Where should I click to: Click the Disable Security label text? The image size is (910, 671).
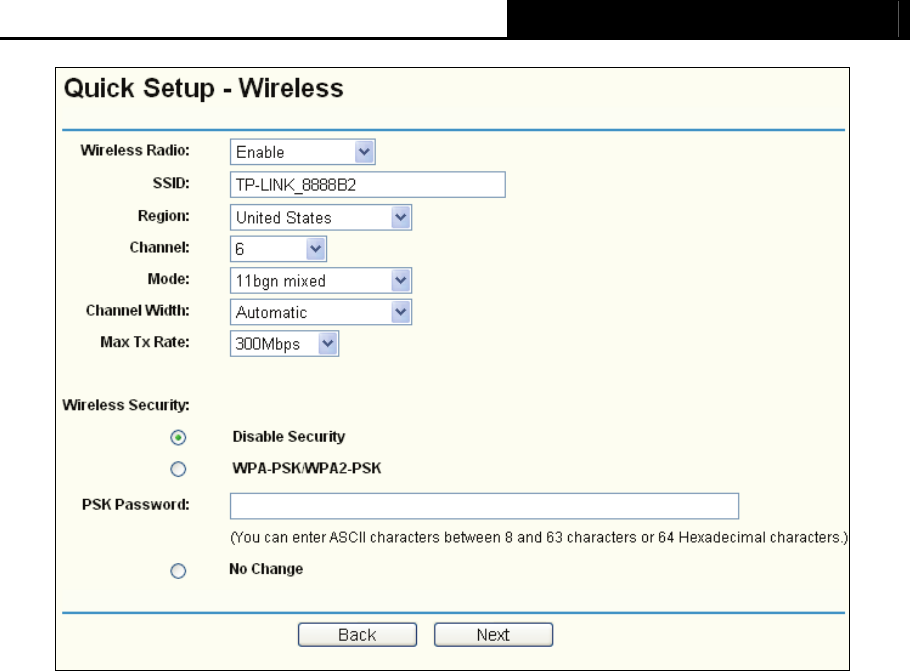288,436
